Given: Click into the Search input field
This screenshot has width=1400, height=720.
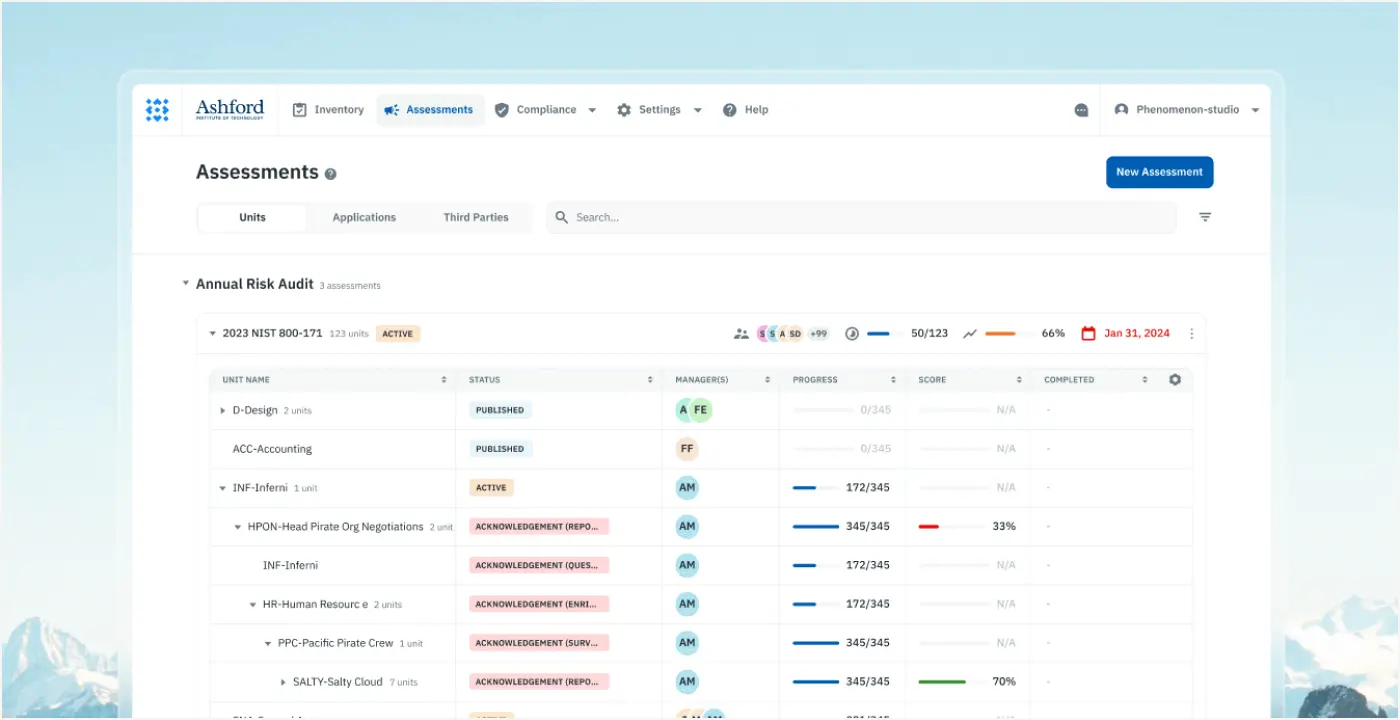Looking at the screenshot, I should coord(860,217).
